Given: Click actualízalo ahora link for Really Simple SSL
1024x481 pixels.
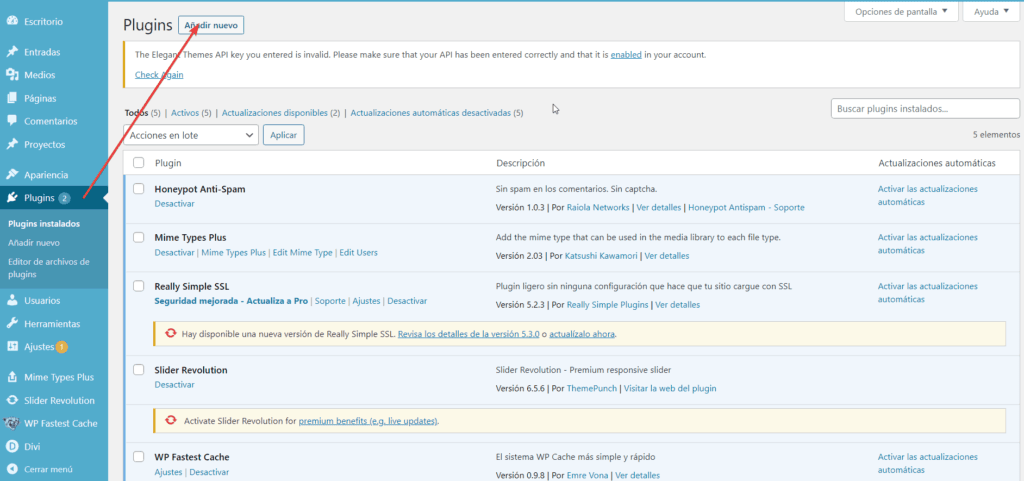Looking at the screenshot, I should (581, 334).
